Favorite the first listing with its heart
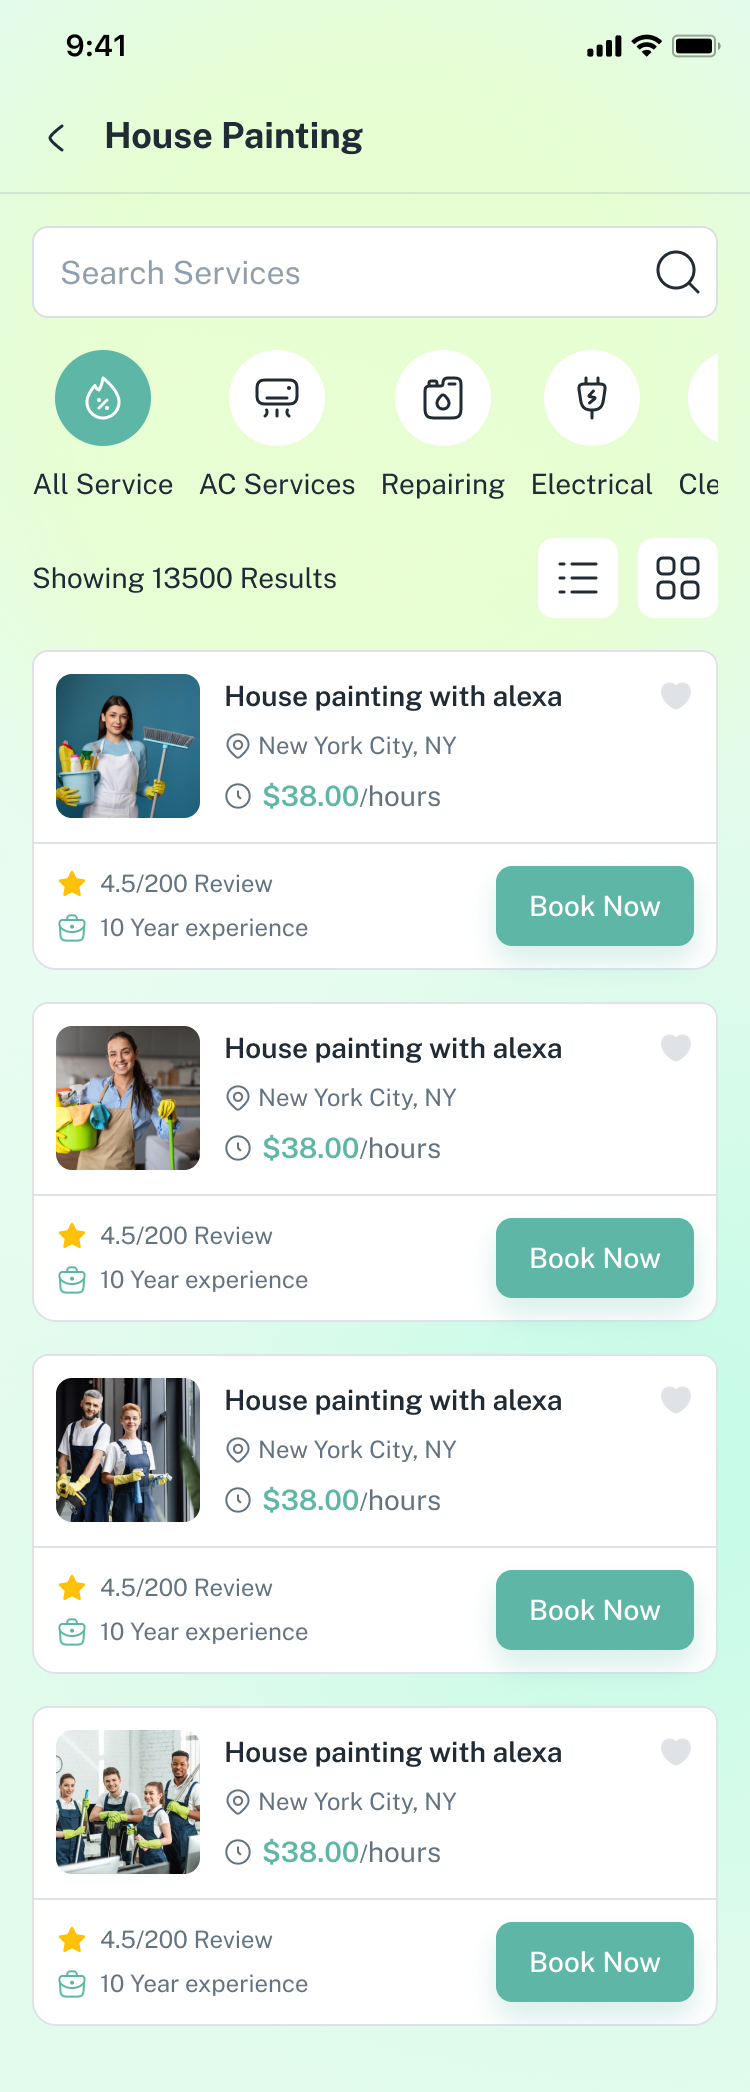Screen dimensions: 750x2092 (x=676, y=695)
